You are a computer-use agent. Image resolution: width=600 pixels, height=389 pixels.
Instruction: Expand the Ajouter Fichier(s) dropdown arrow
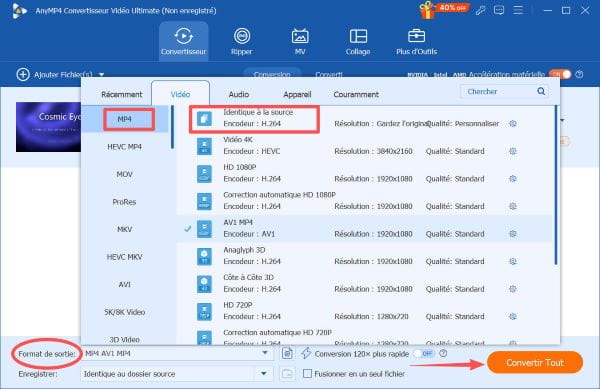click(101, 75)
